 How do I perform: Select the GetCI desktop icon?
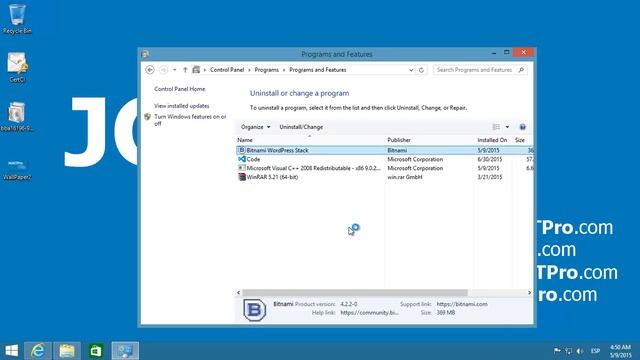tap(17, 67)
